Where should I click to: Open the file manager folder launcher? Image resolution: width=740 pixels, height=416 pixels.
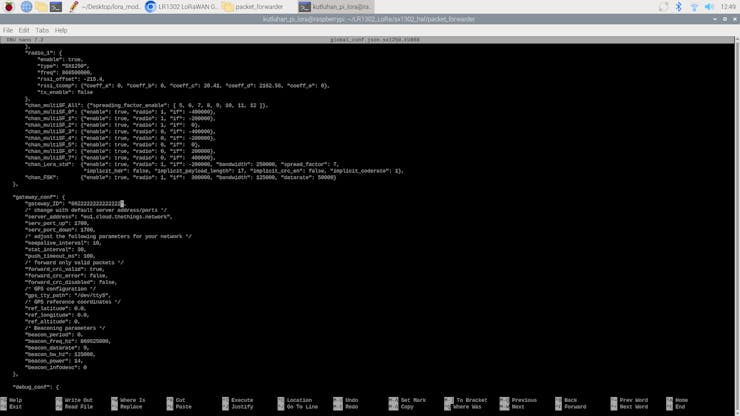point(41,7)
